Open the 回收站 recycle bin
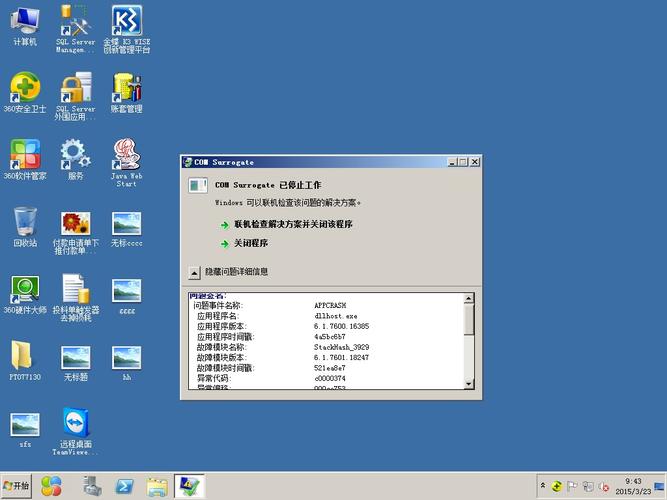The height and width of the screenshot is (500, 667). click(x=25, y=222)
